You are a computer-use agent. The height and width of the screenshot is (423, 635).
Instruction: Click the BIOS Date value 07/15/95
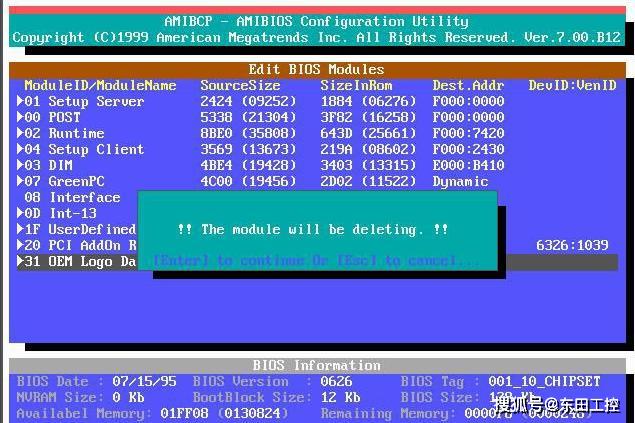[x=145, y=381]
